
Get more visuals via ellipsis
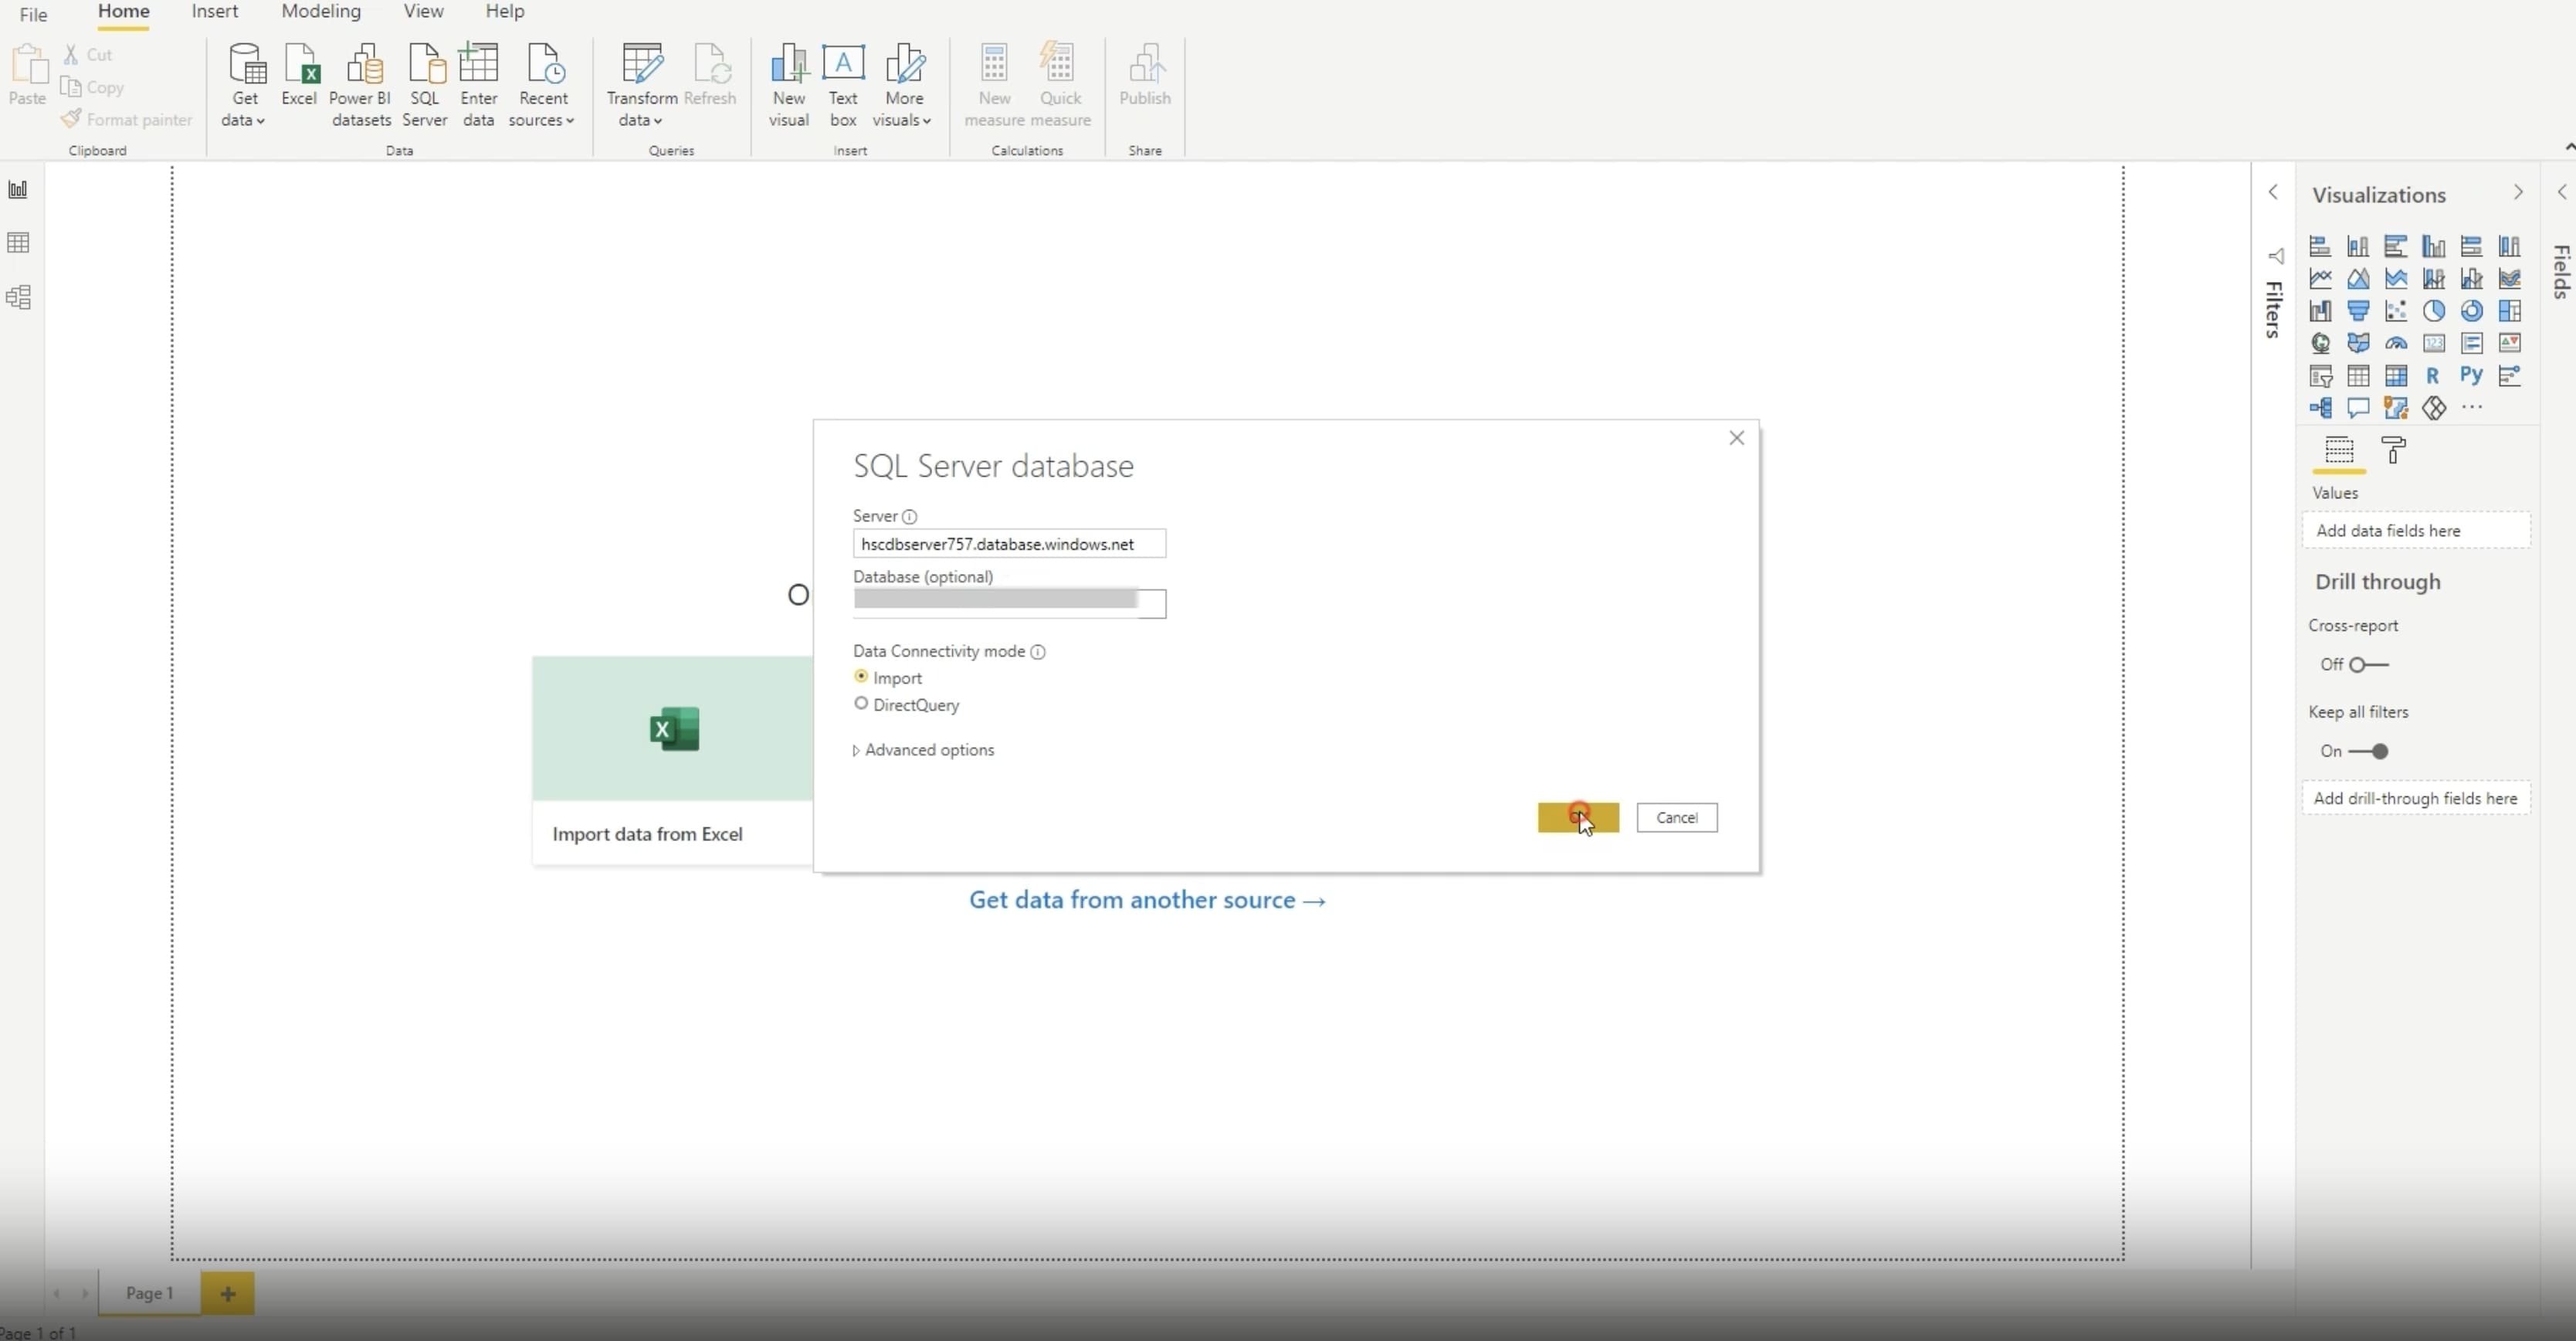pos(2471,407)
